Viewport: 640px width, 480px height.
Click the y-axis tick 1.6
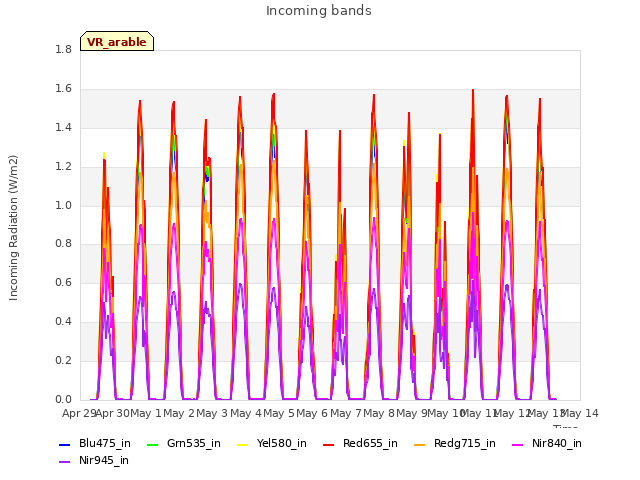pyautogui.click(x=63, y=89)
